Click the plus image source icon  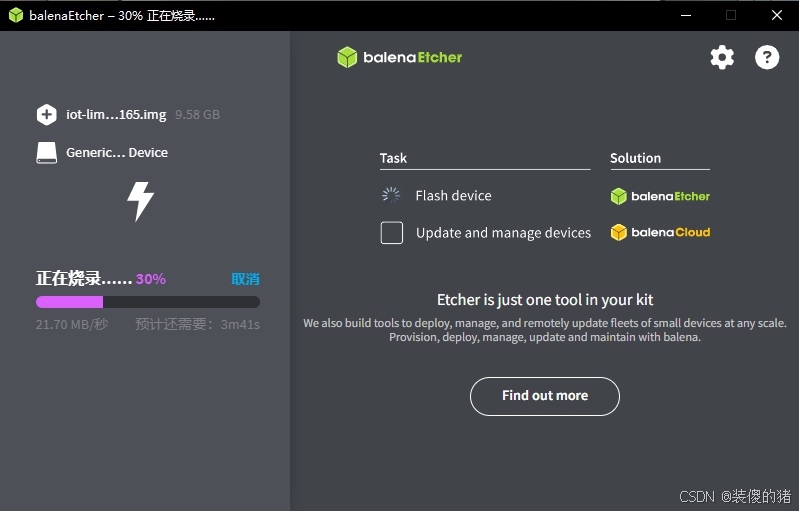(x=46, y=114)
